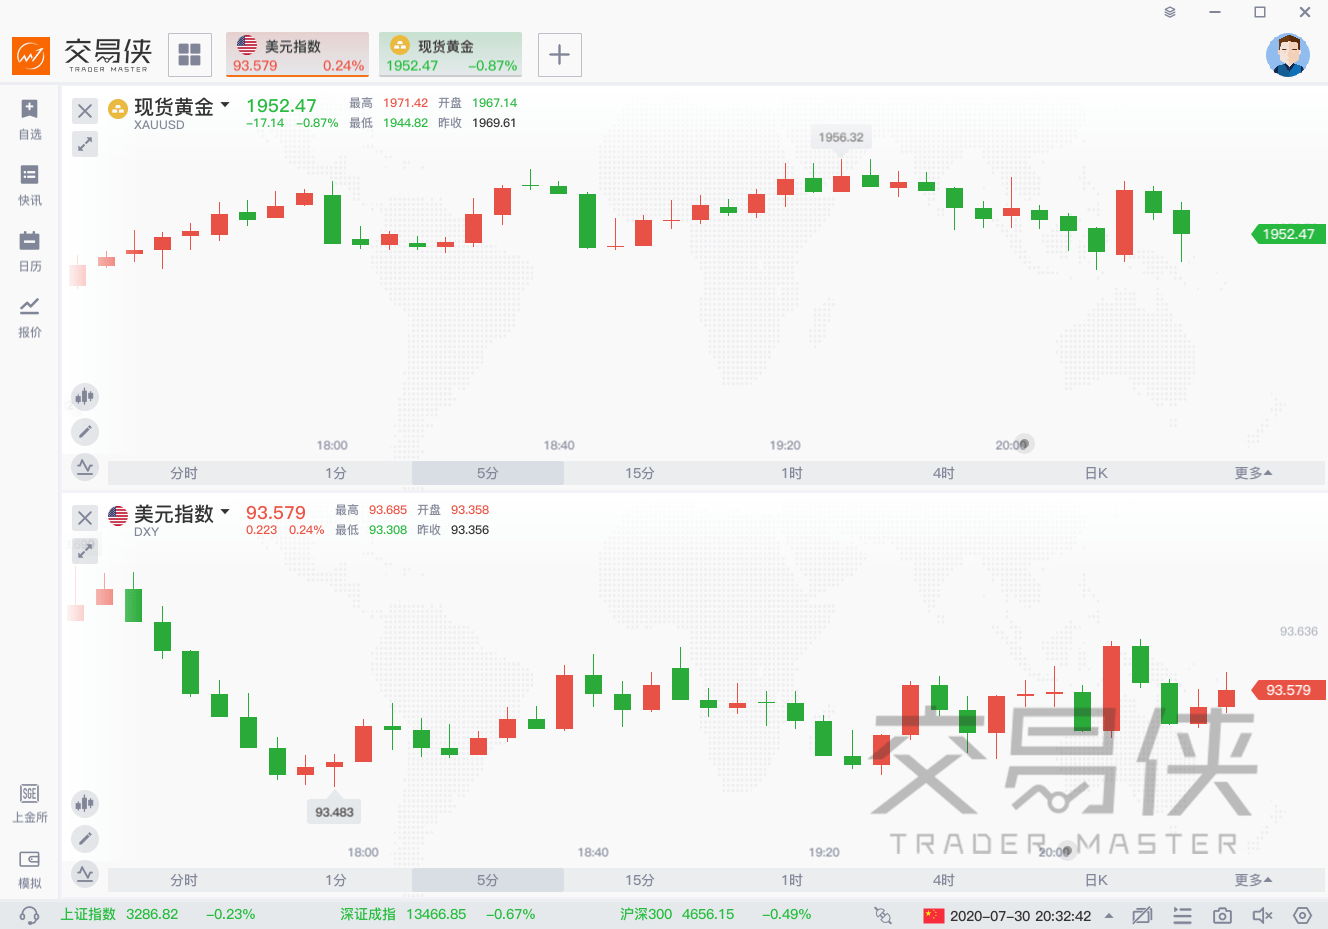Screen dimensions: 1328x929
Task: Select 4时 timeframe in dollar index chart
Action: pyautogui.click(x=944, y=880)
